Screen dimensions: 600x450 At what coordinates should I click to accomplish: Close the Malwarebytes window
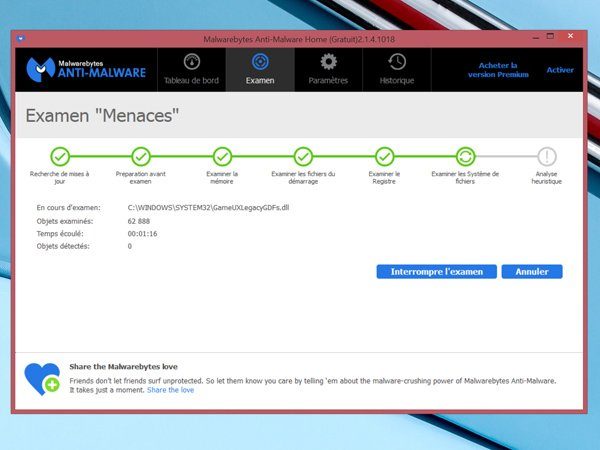(571, 36)
